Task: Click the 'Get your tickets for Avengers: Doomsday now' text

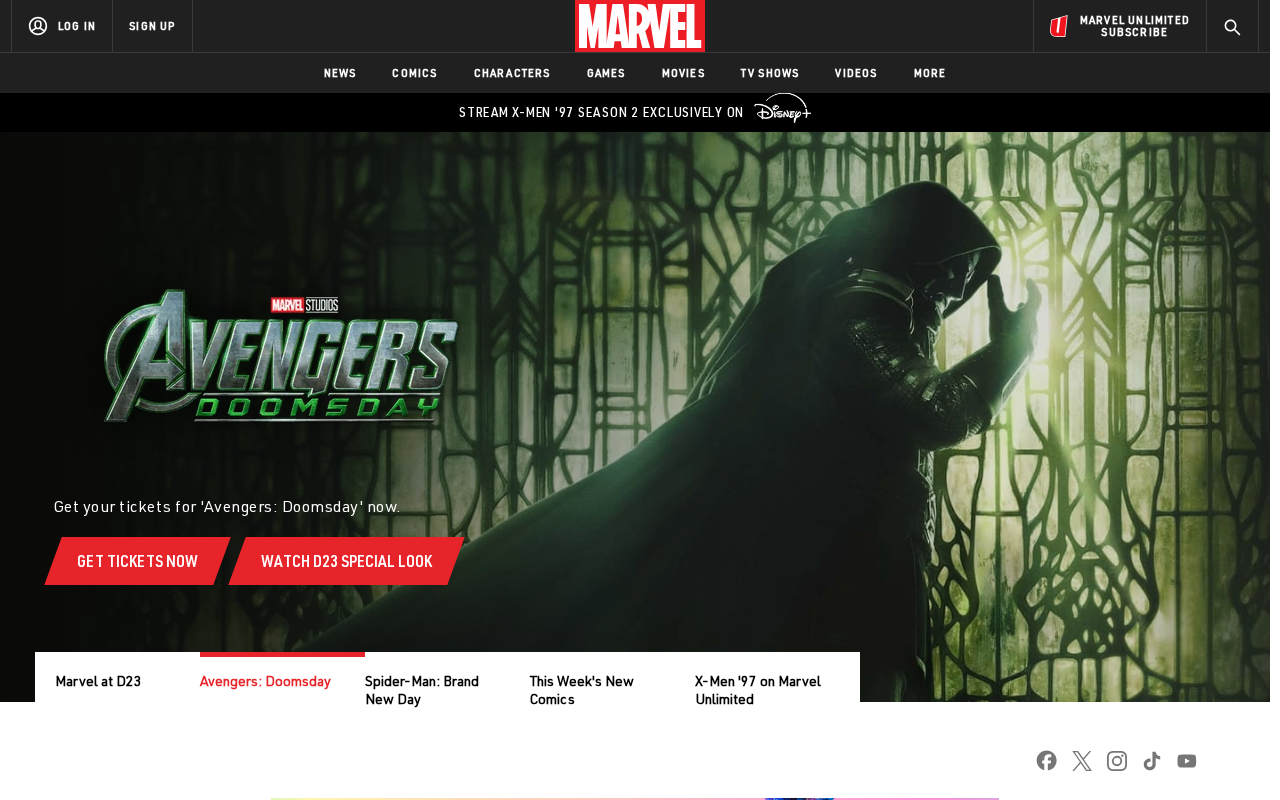Action: point(227,507)
